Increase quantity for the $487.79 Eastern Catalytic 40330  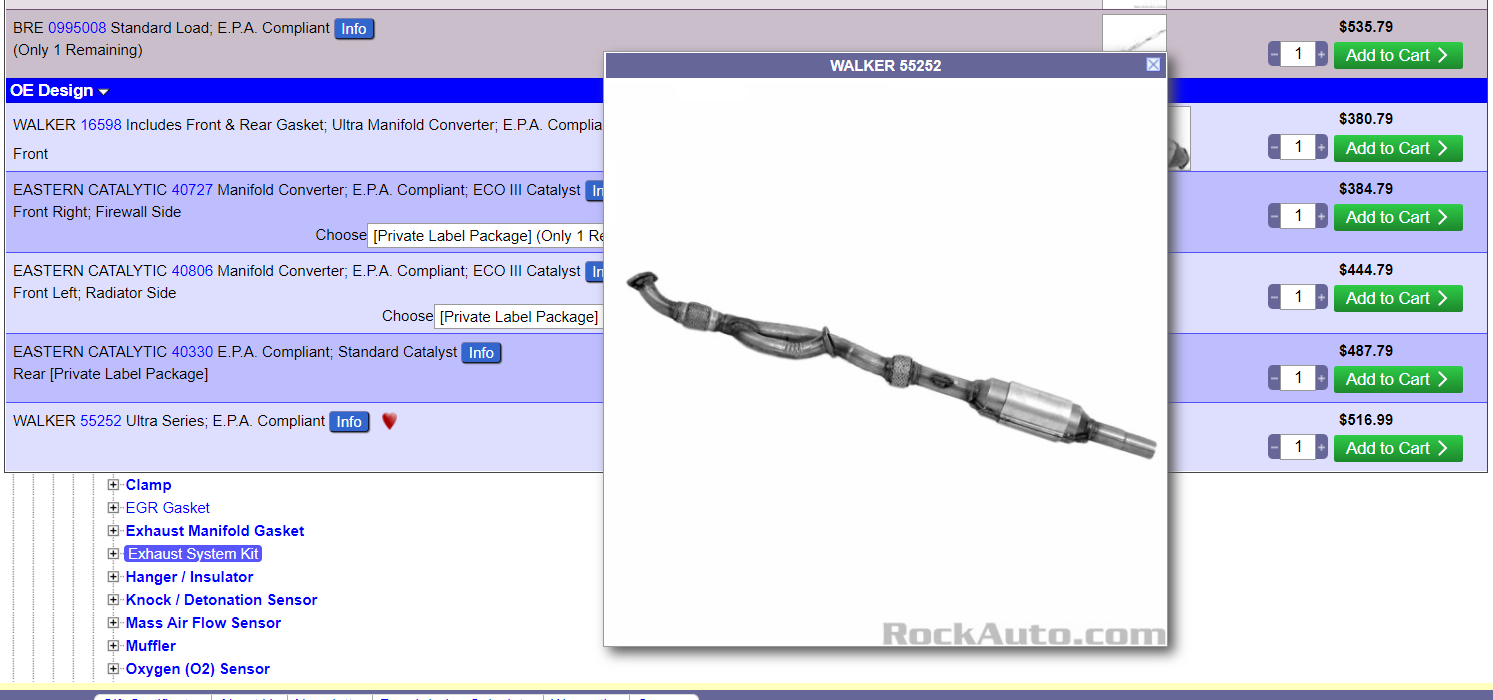coord(1321,378)
